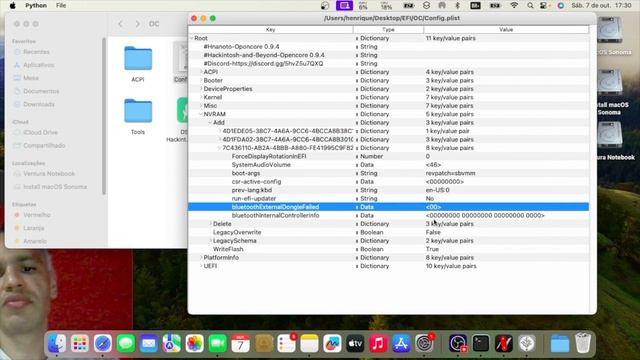Open Launchpad in the Dock

(x=80, y=343)
